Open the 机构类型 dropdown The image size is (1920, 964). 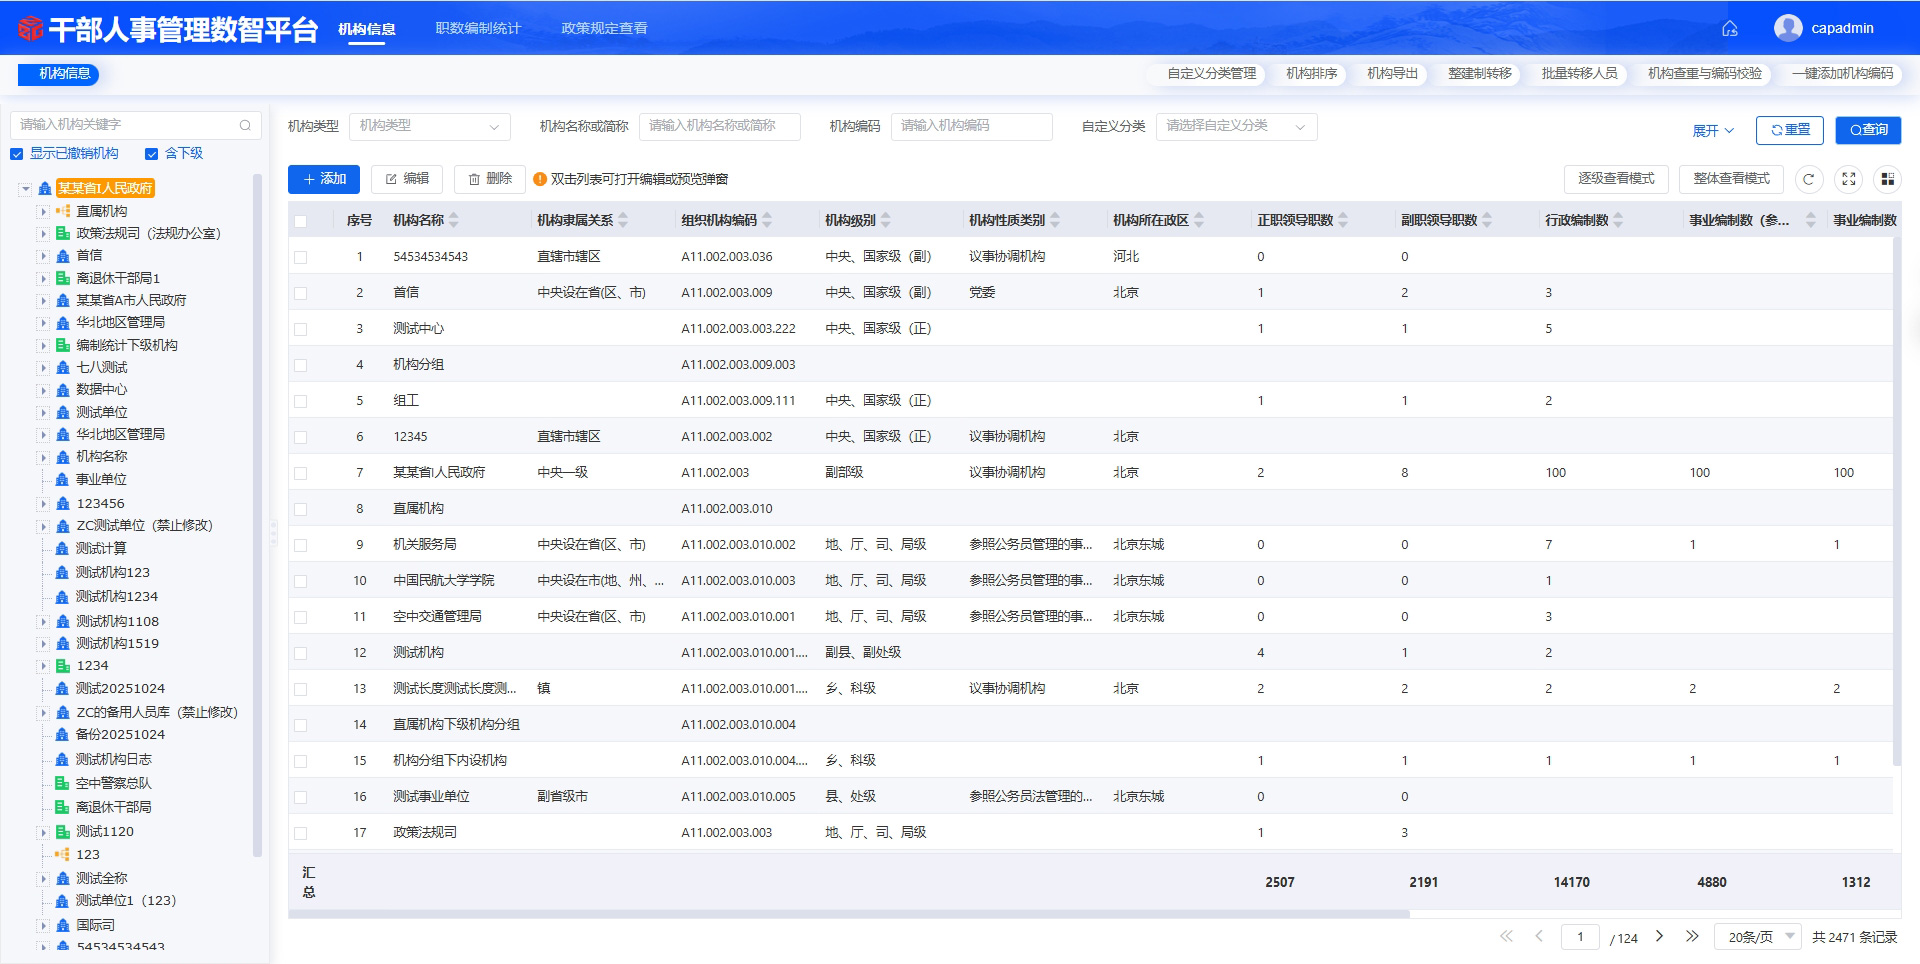pyautogui.click(x=430, y=126)
